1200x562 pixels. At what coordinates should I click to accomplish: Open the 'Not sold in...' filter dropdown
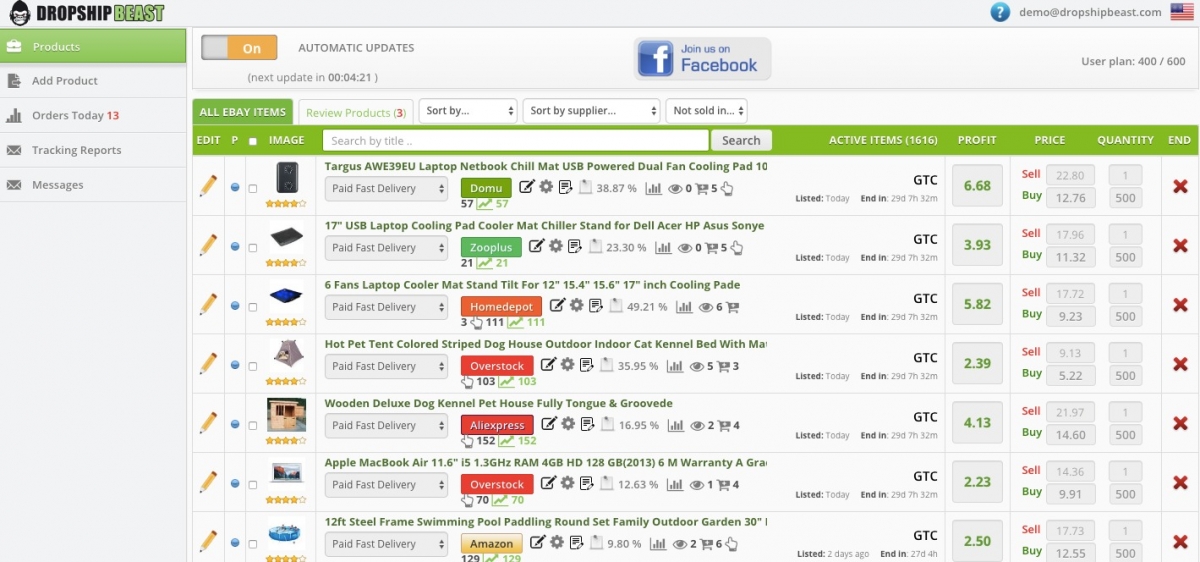coord(706,111)
